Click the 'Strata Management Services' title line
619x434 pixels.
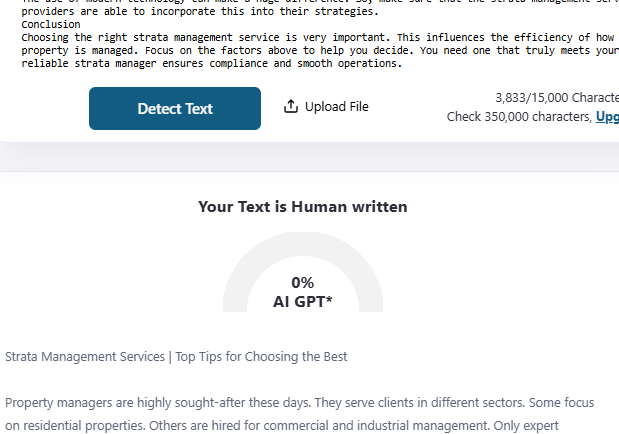(176, 357)
